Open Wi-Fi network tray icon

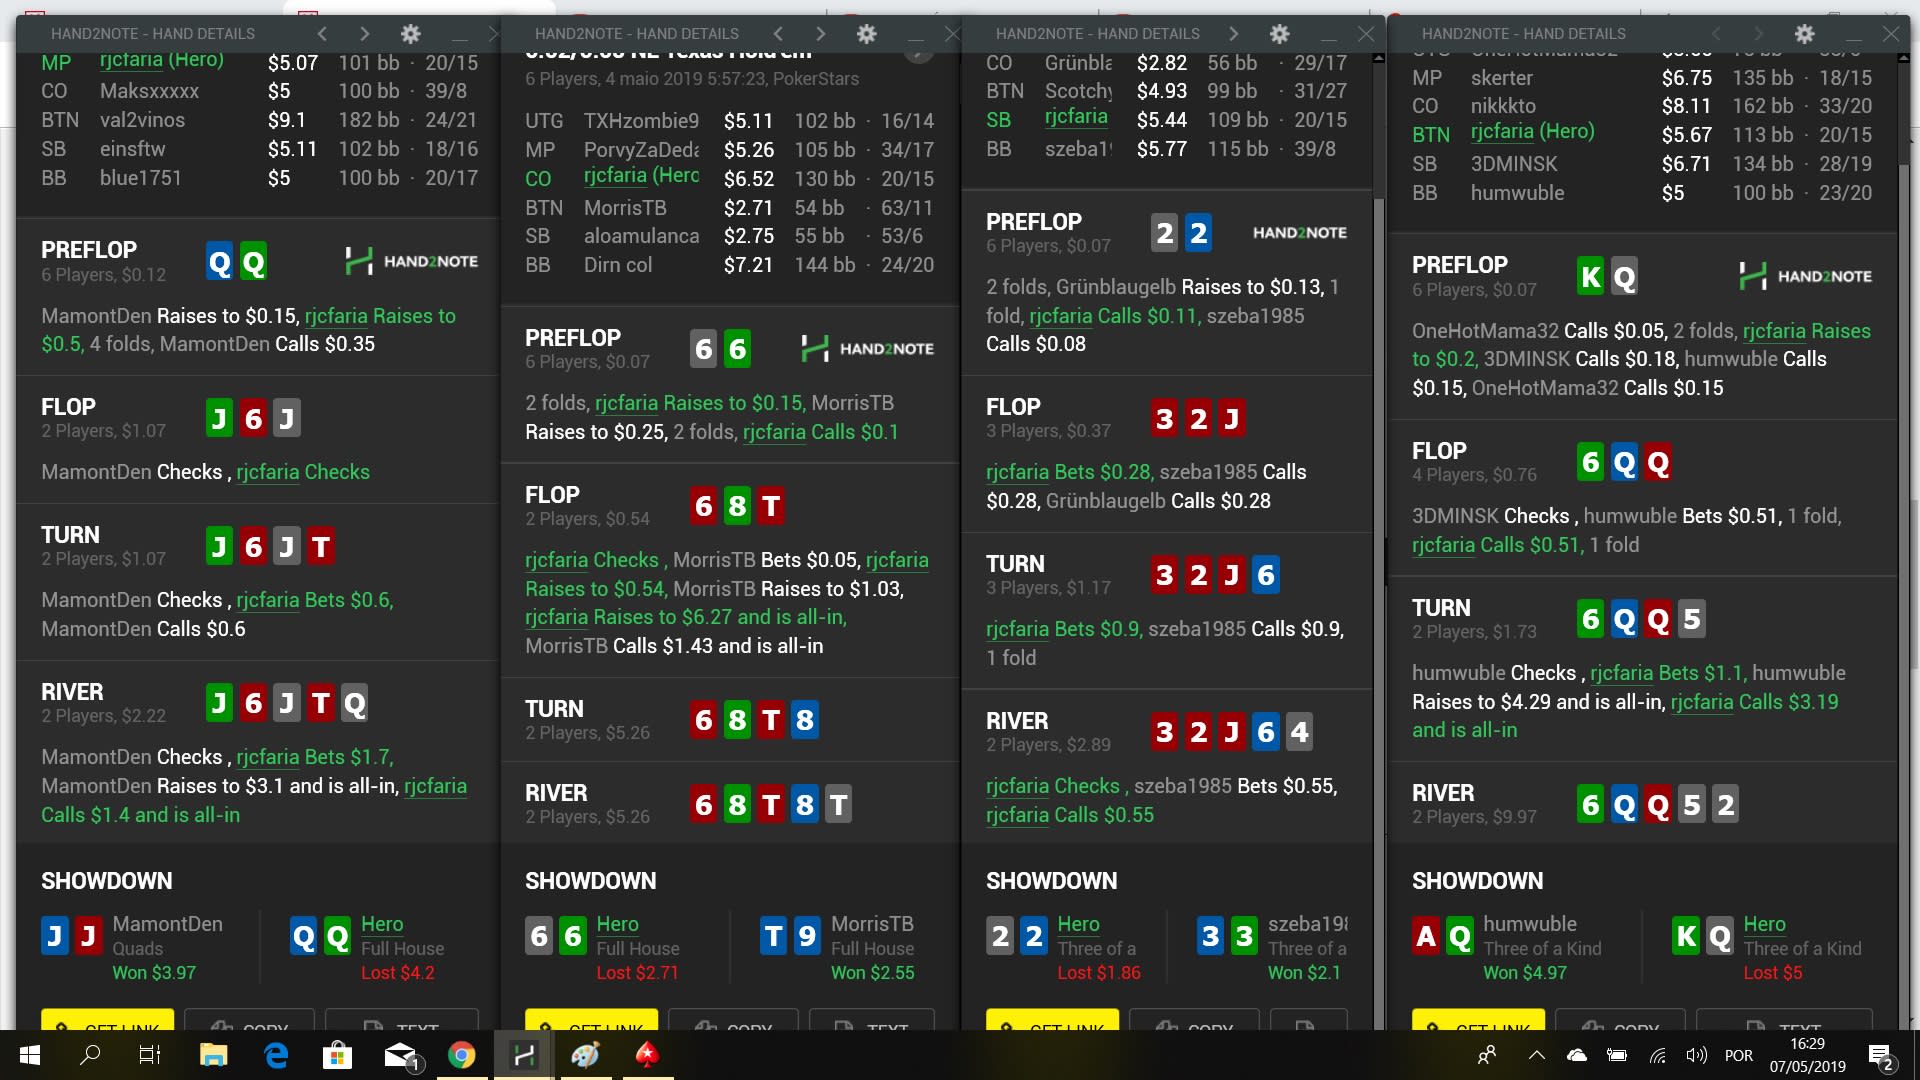[1657, 1055]
